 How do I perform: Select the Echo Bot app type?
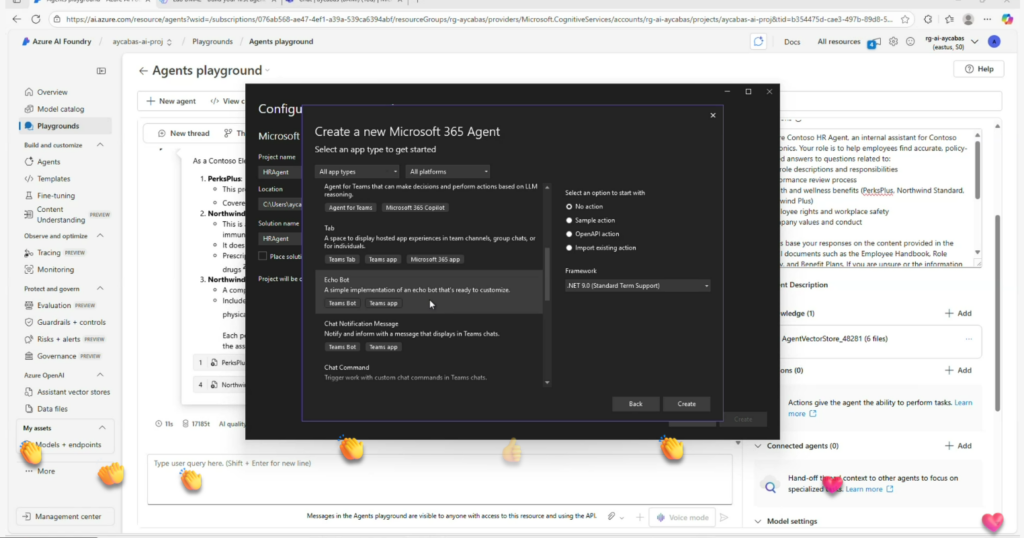tap(428, 291)
